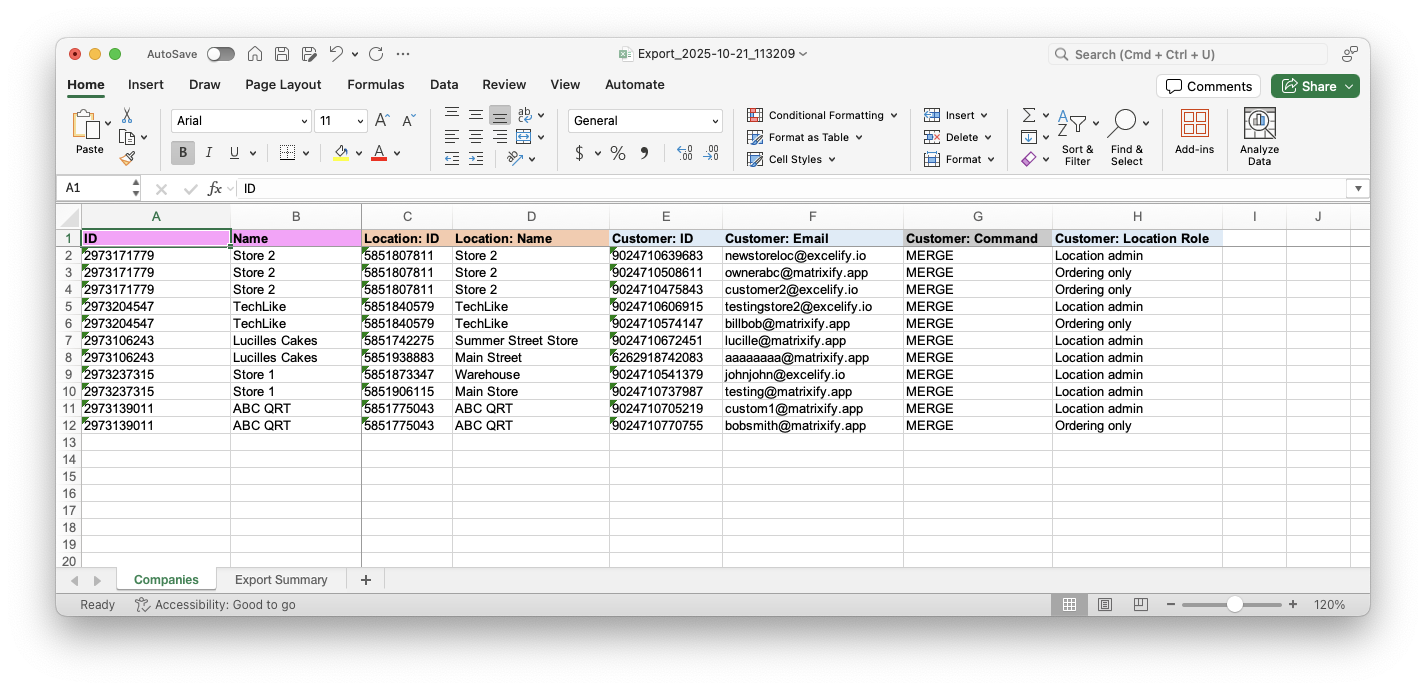Image resolution: width=1426 pixels, height=690 pixels.
Task: Click the Merge and Center icon
Action: click(x=524, y=137)
